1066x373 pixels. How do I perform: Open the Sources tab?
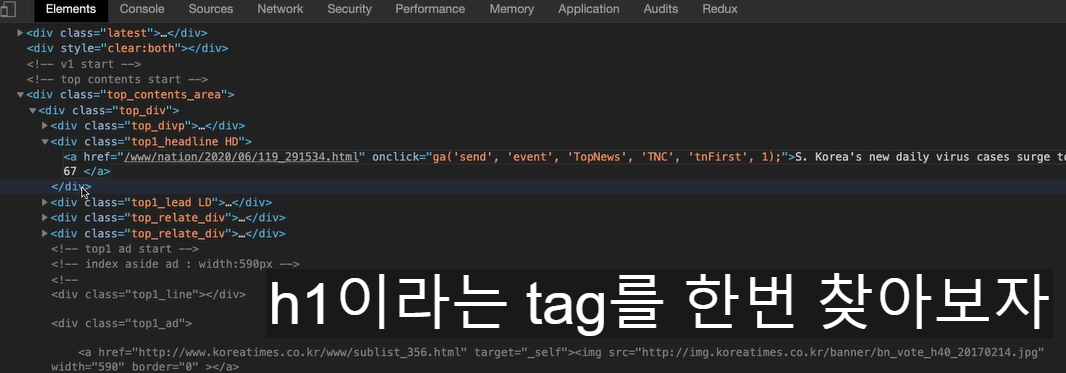tap(211, 10)
